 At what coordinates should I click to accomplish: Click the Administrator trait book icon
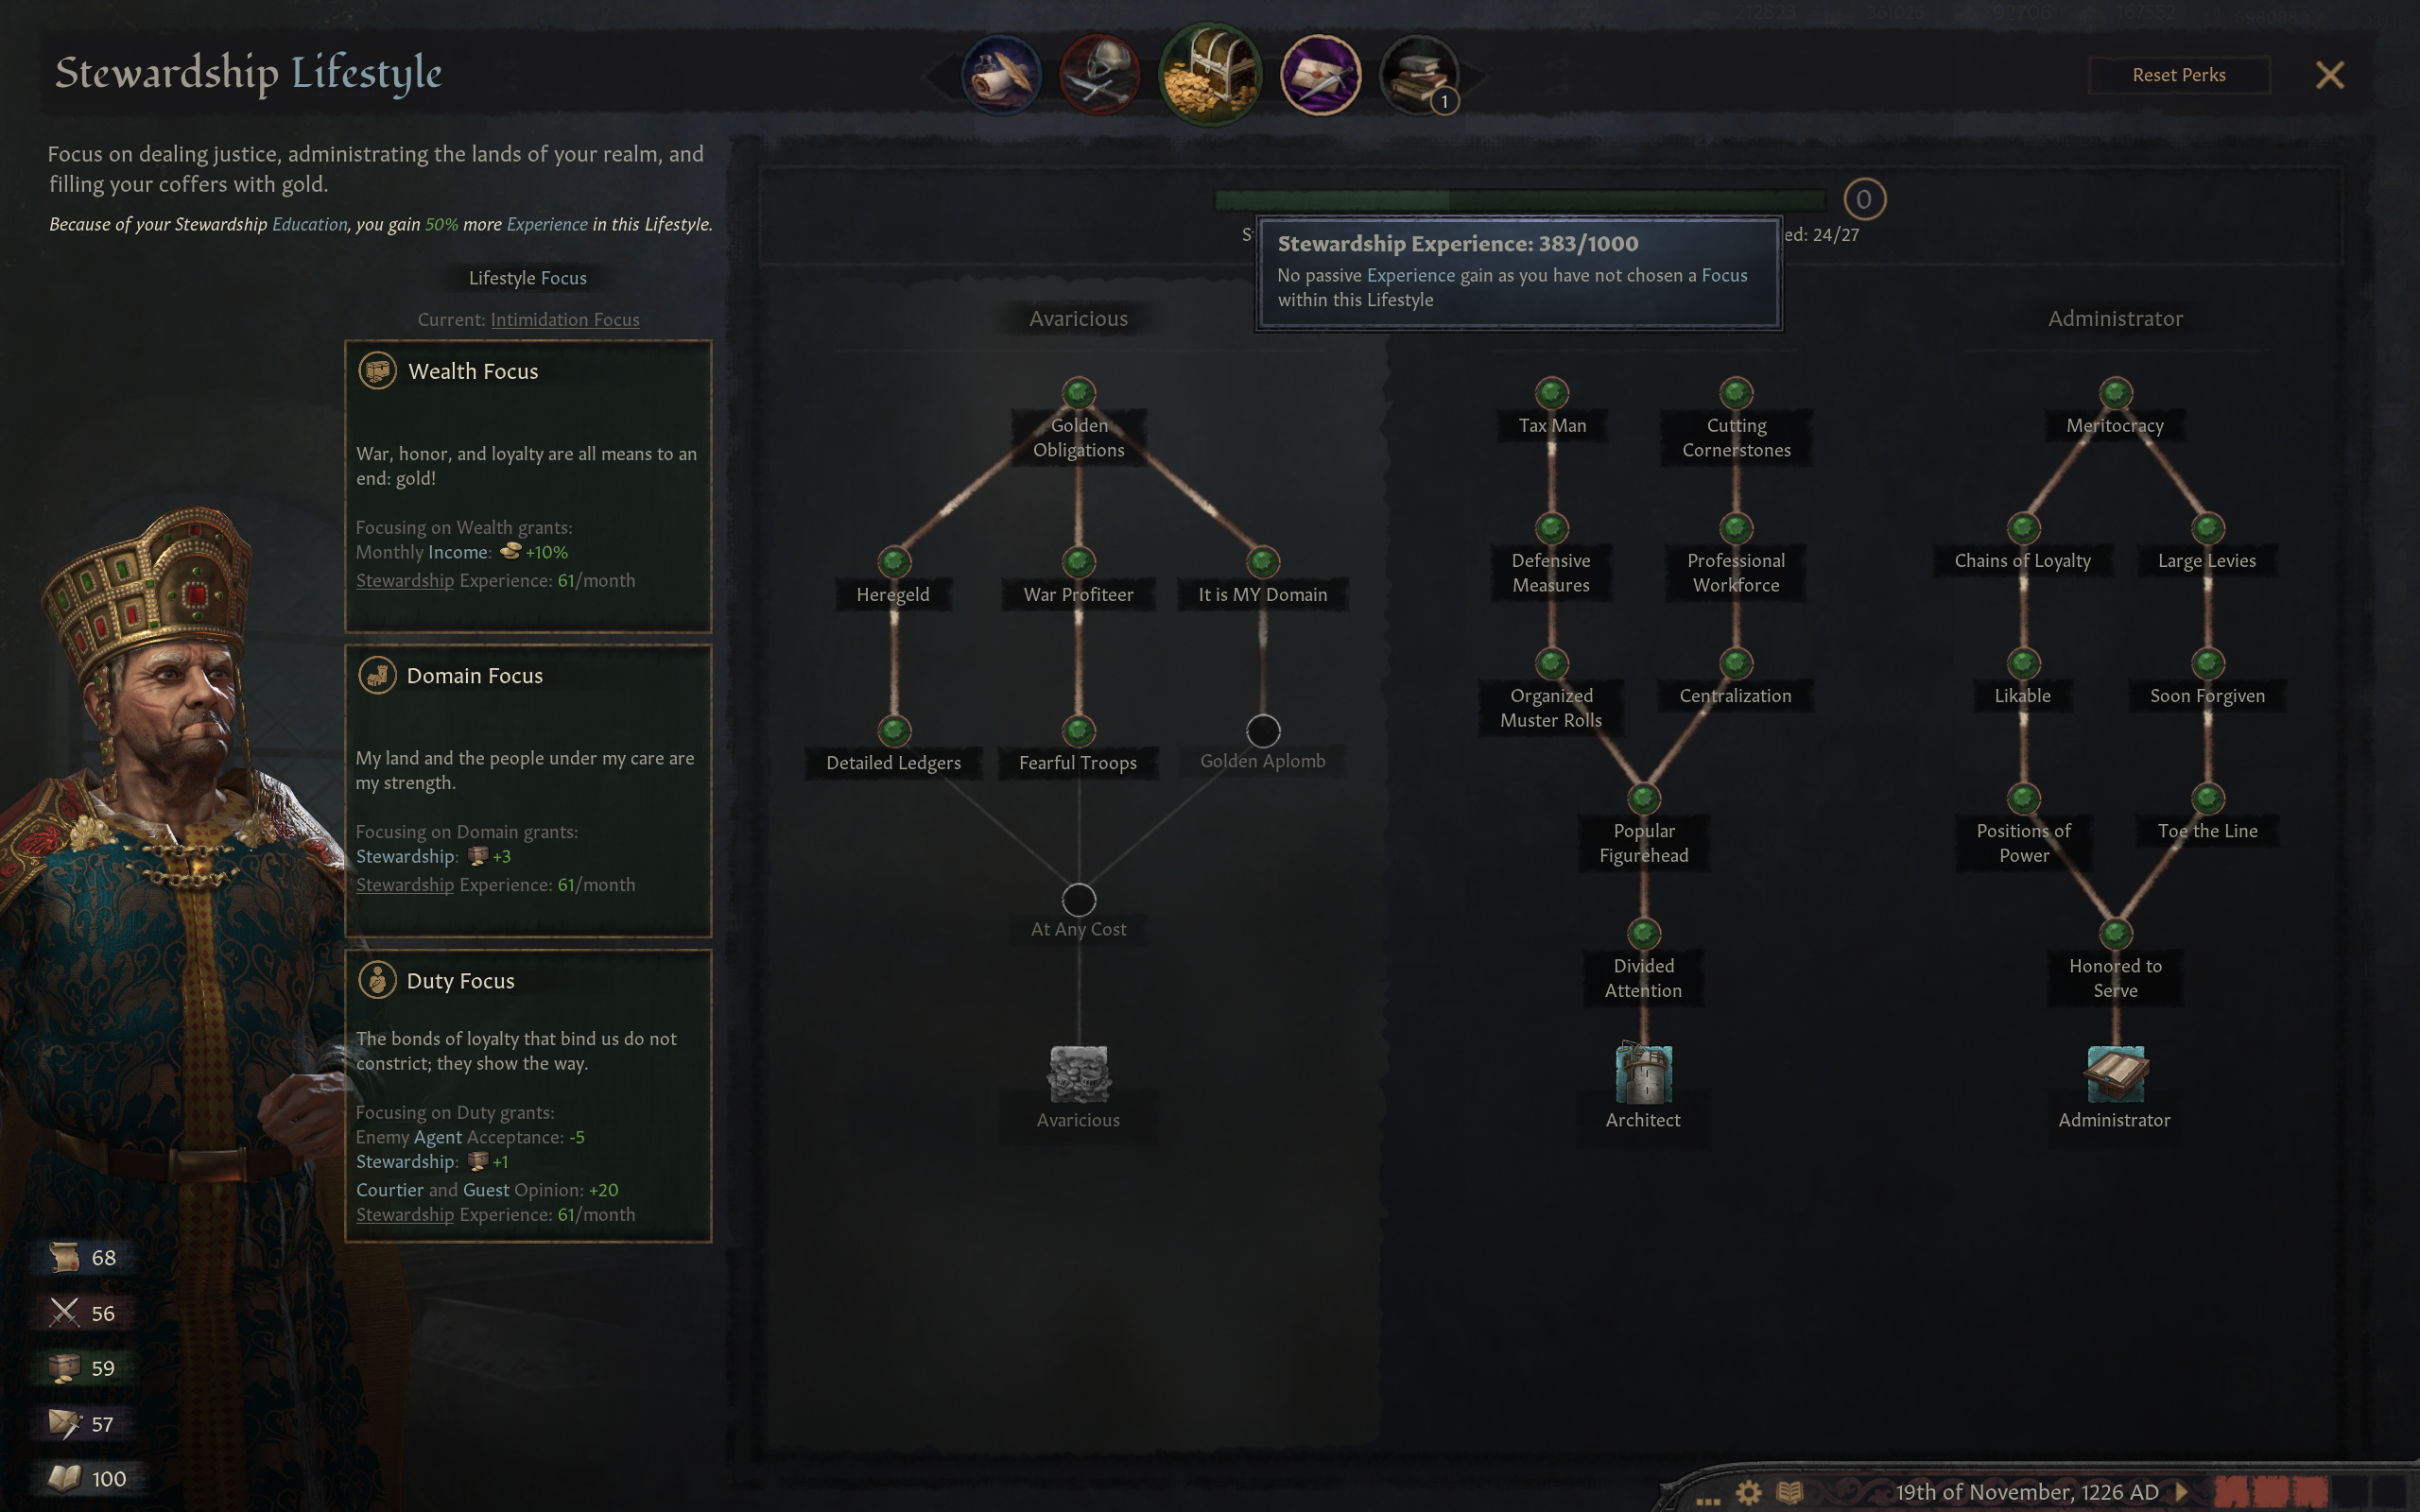[x=2115, y=1073]
